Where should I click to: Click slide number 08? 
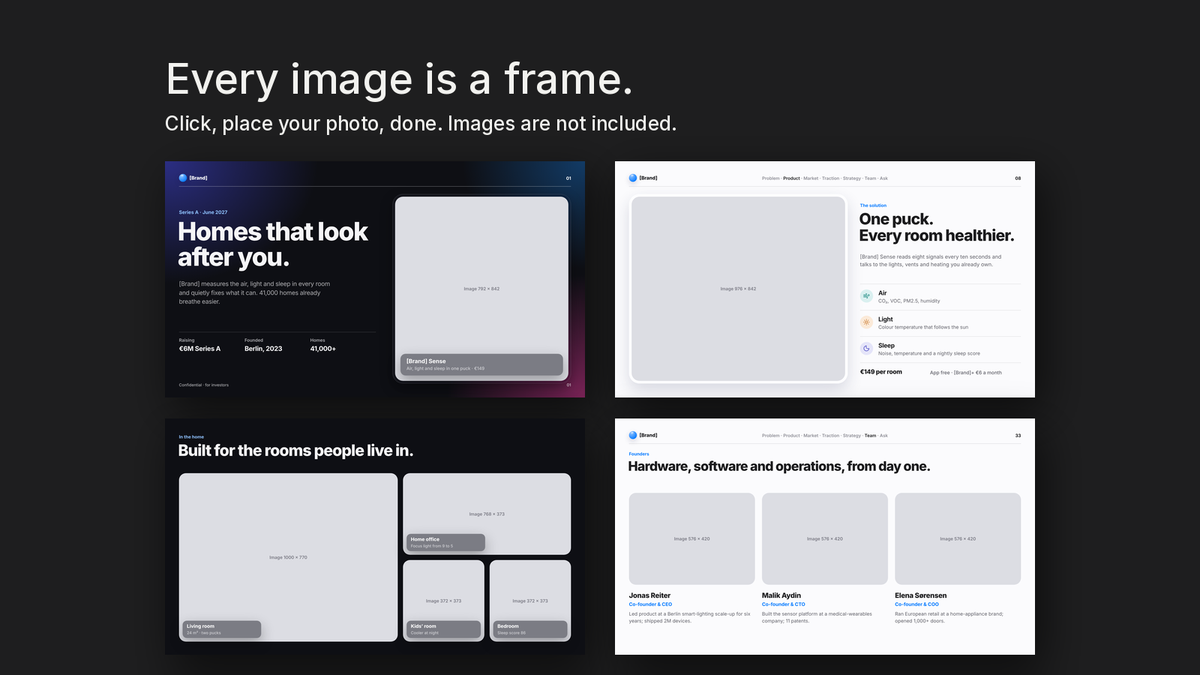point(1018,178)
